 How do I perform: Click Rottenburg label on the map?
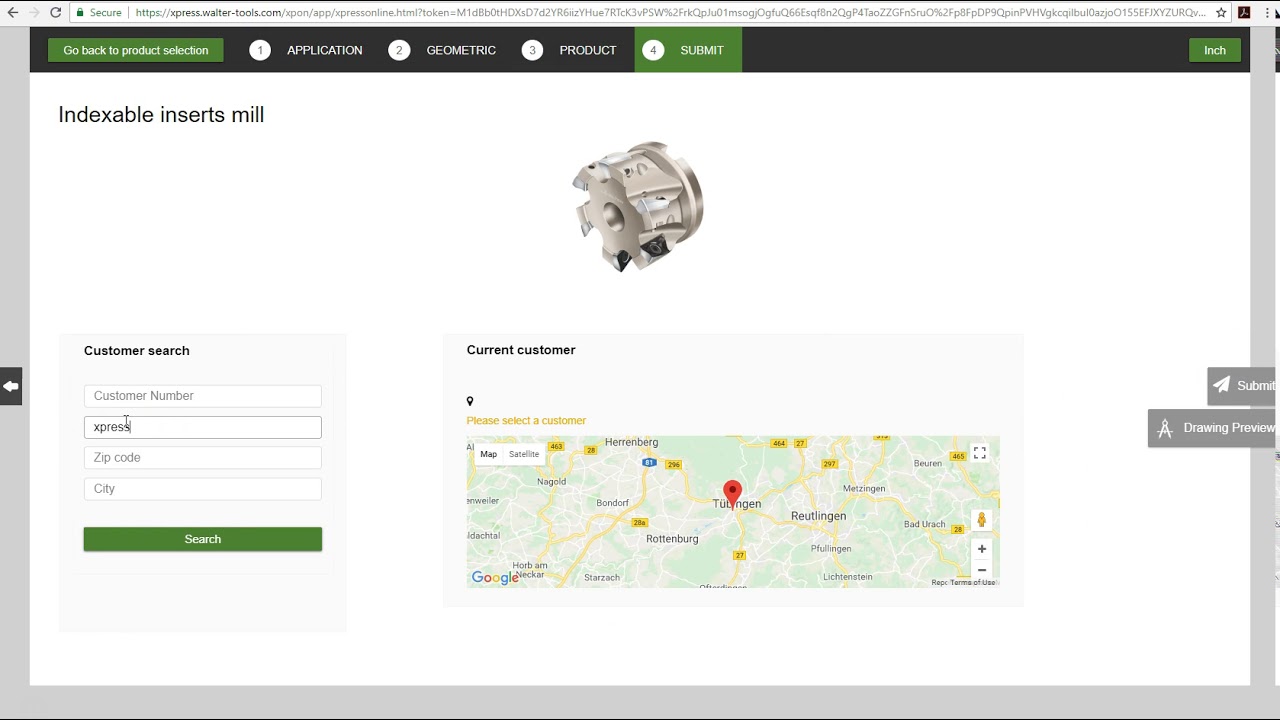672,539
